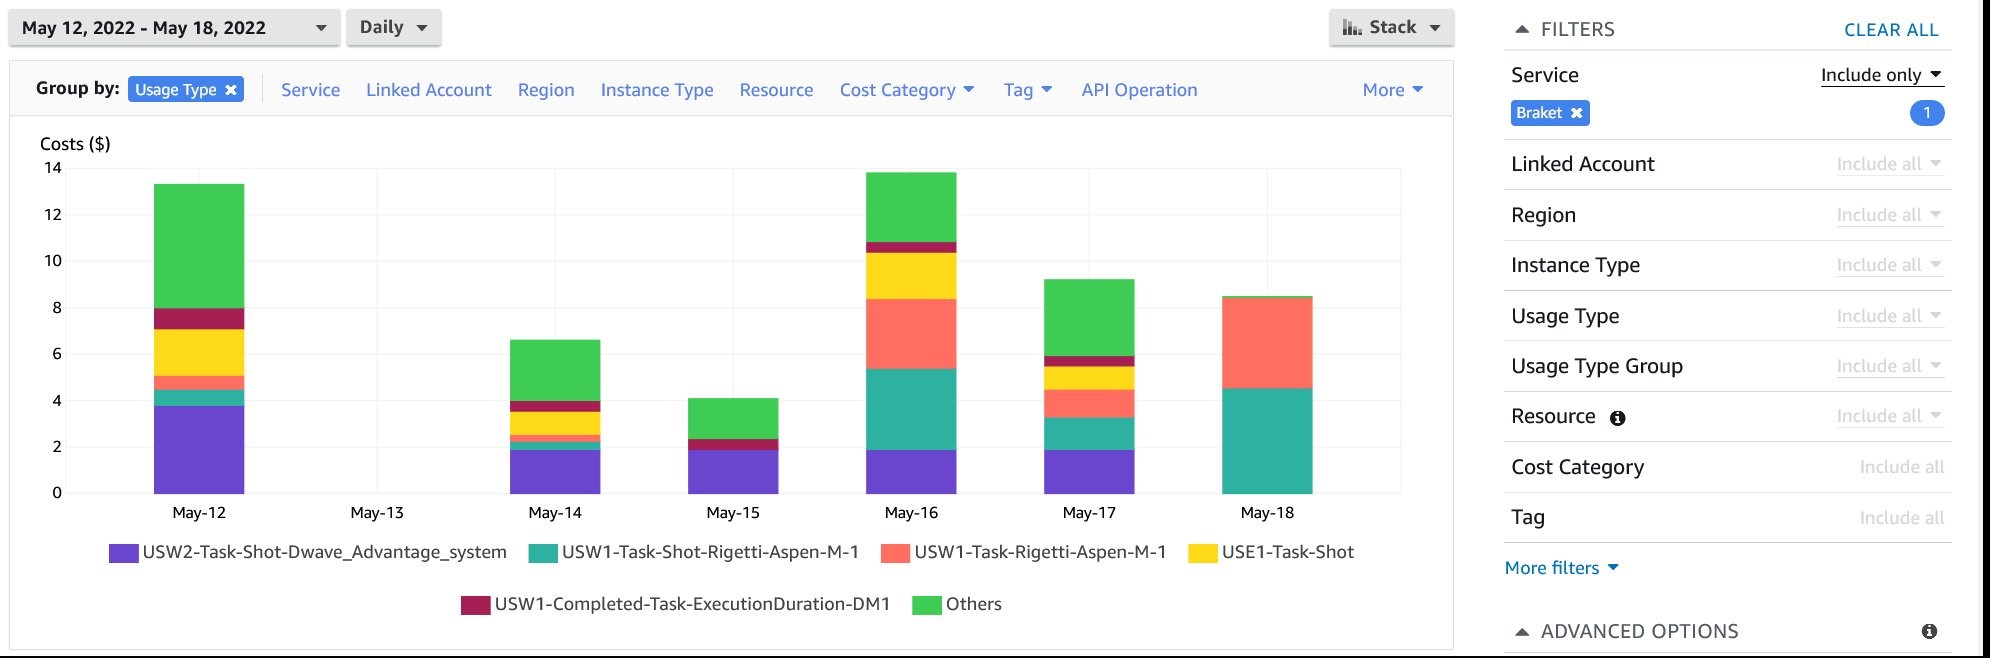Open the Service Include only dropdown
The width and height of the screenshot is (1990, 658).
pos(1880,75)
